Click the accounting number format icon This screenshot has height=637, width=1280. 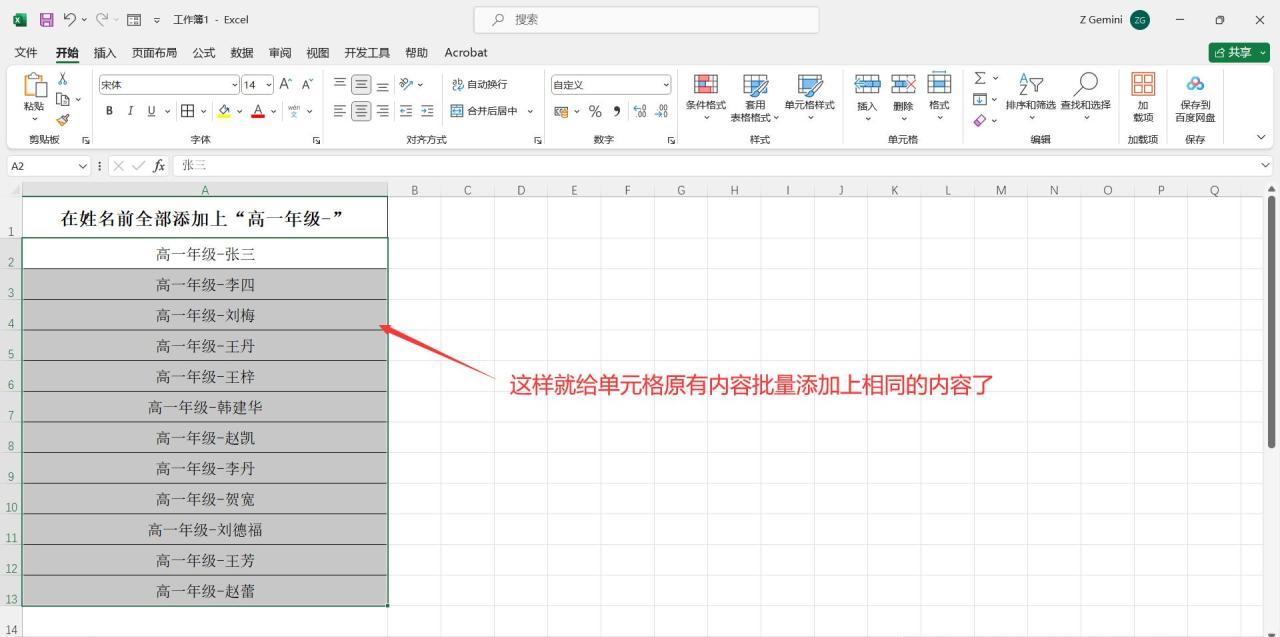pos(561,111)
